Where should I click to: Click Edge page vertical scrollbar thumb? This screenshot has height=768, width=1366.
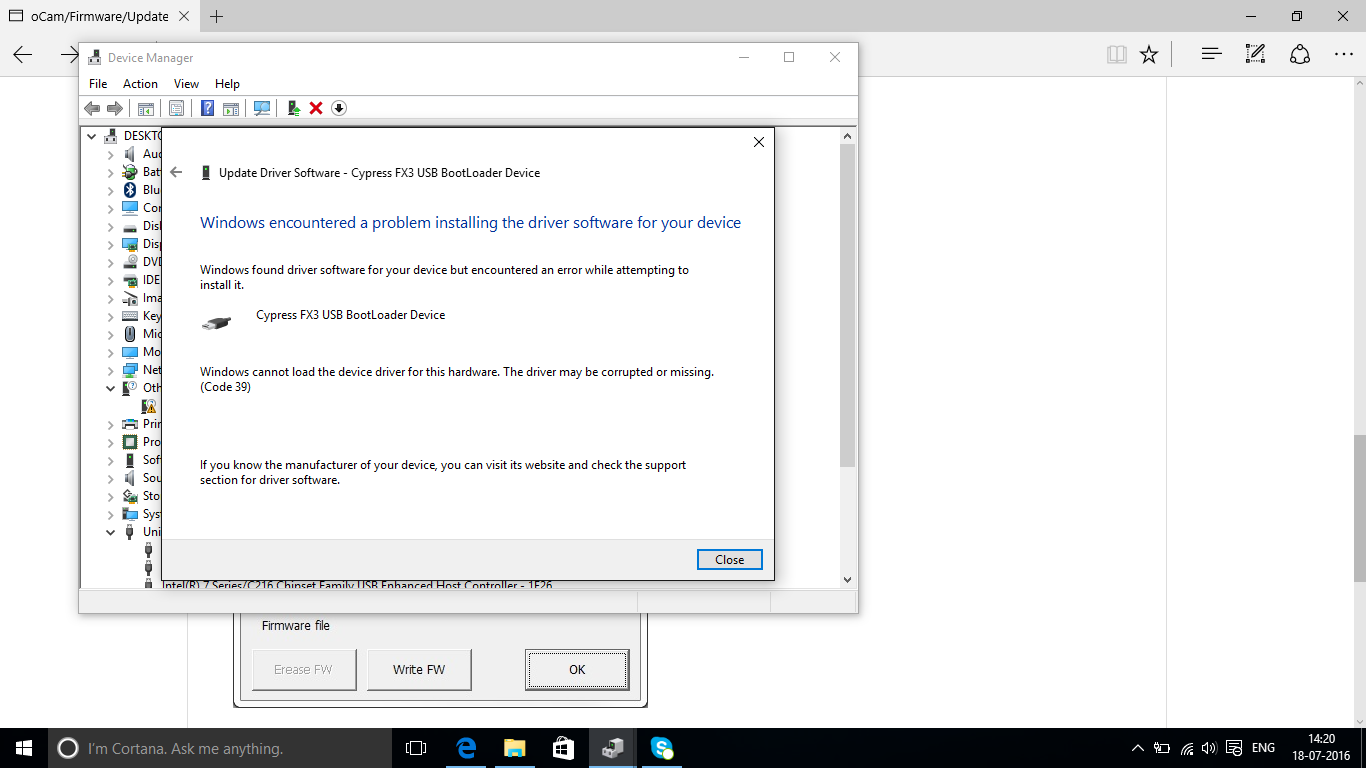click(1360, 508)
